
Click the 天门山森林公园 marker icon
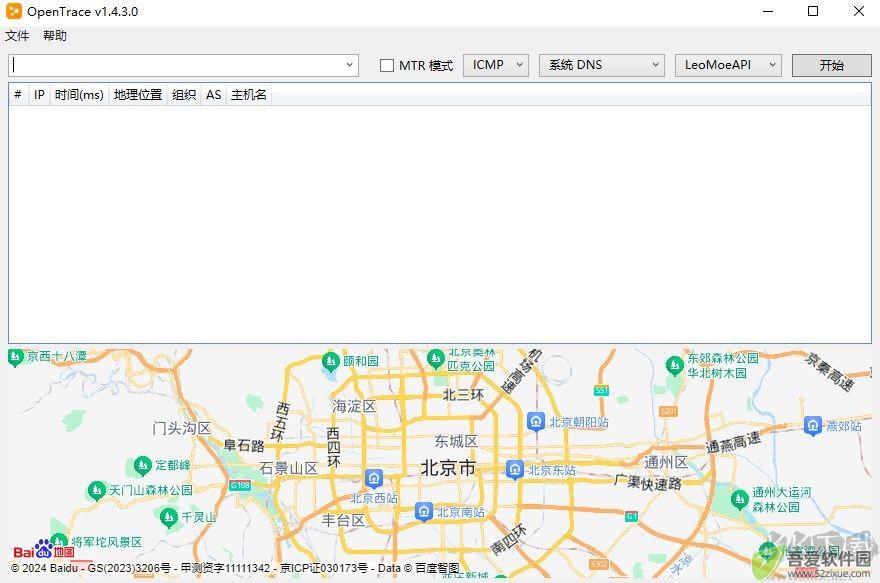pos(97,490)
